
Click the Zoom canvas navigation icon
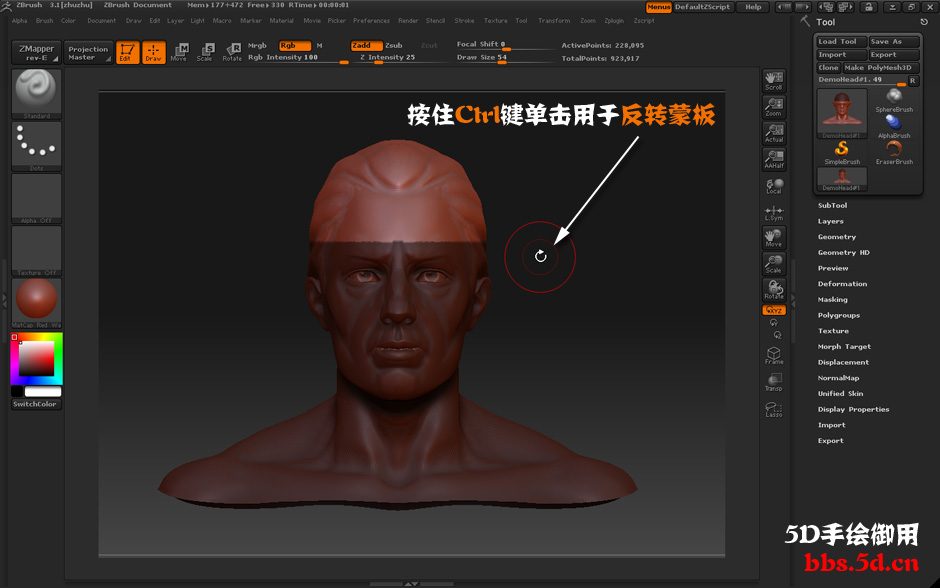point(774,107)
